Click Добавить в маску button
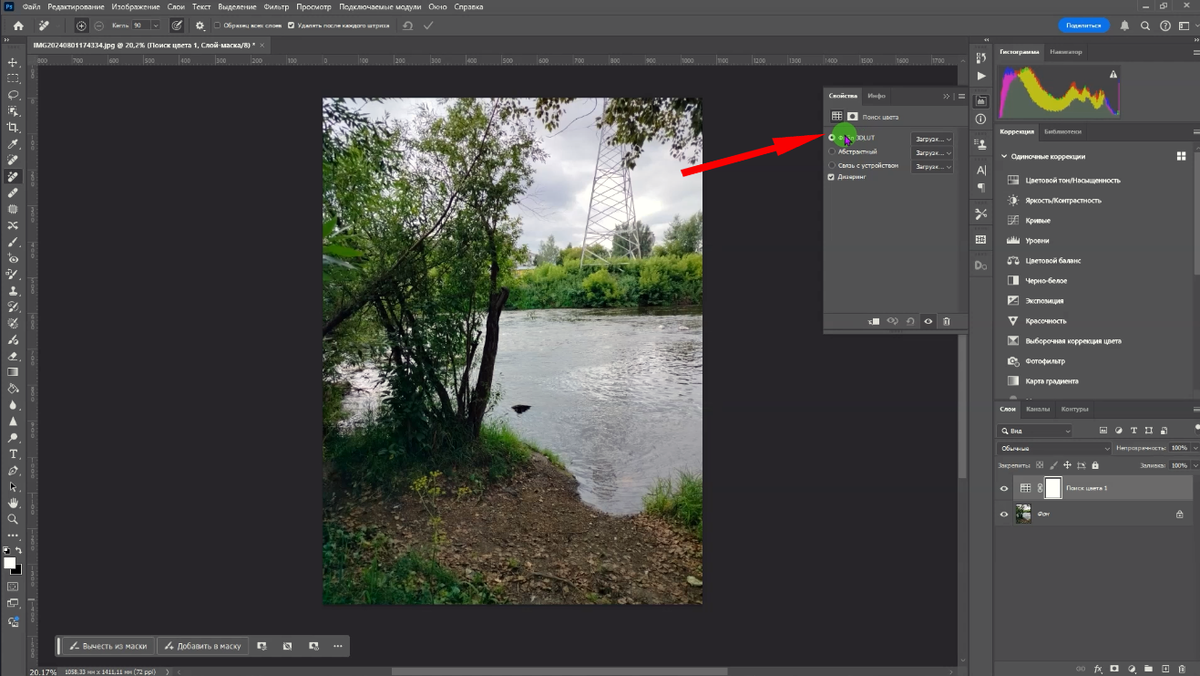 coord(202,646)
